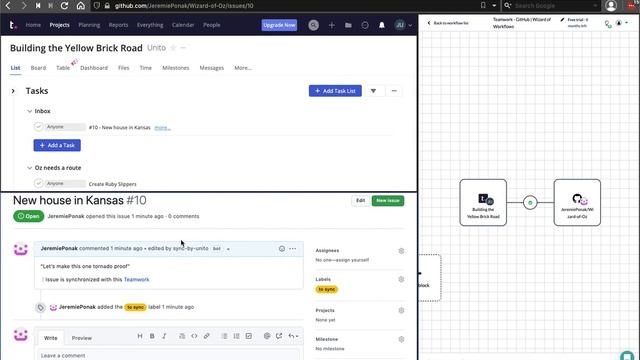
Task: Add reaction using the smiley icon on comment
Action: (282, 249)
